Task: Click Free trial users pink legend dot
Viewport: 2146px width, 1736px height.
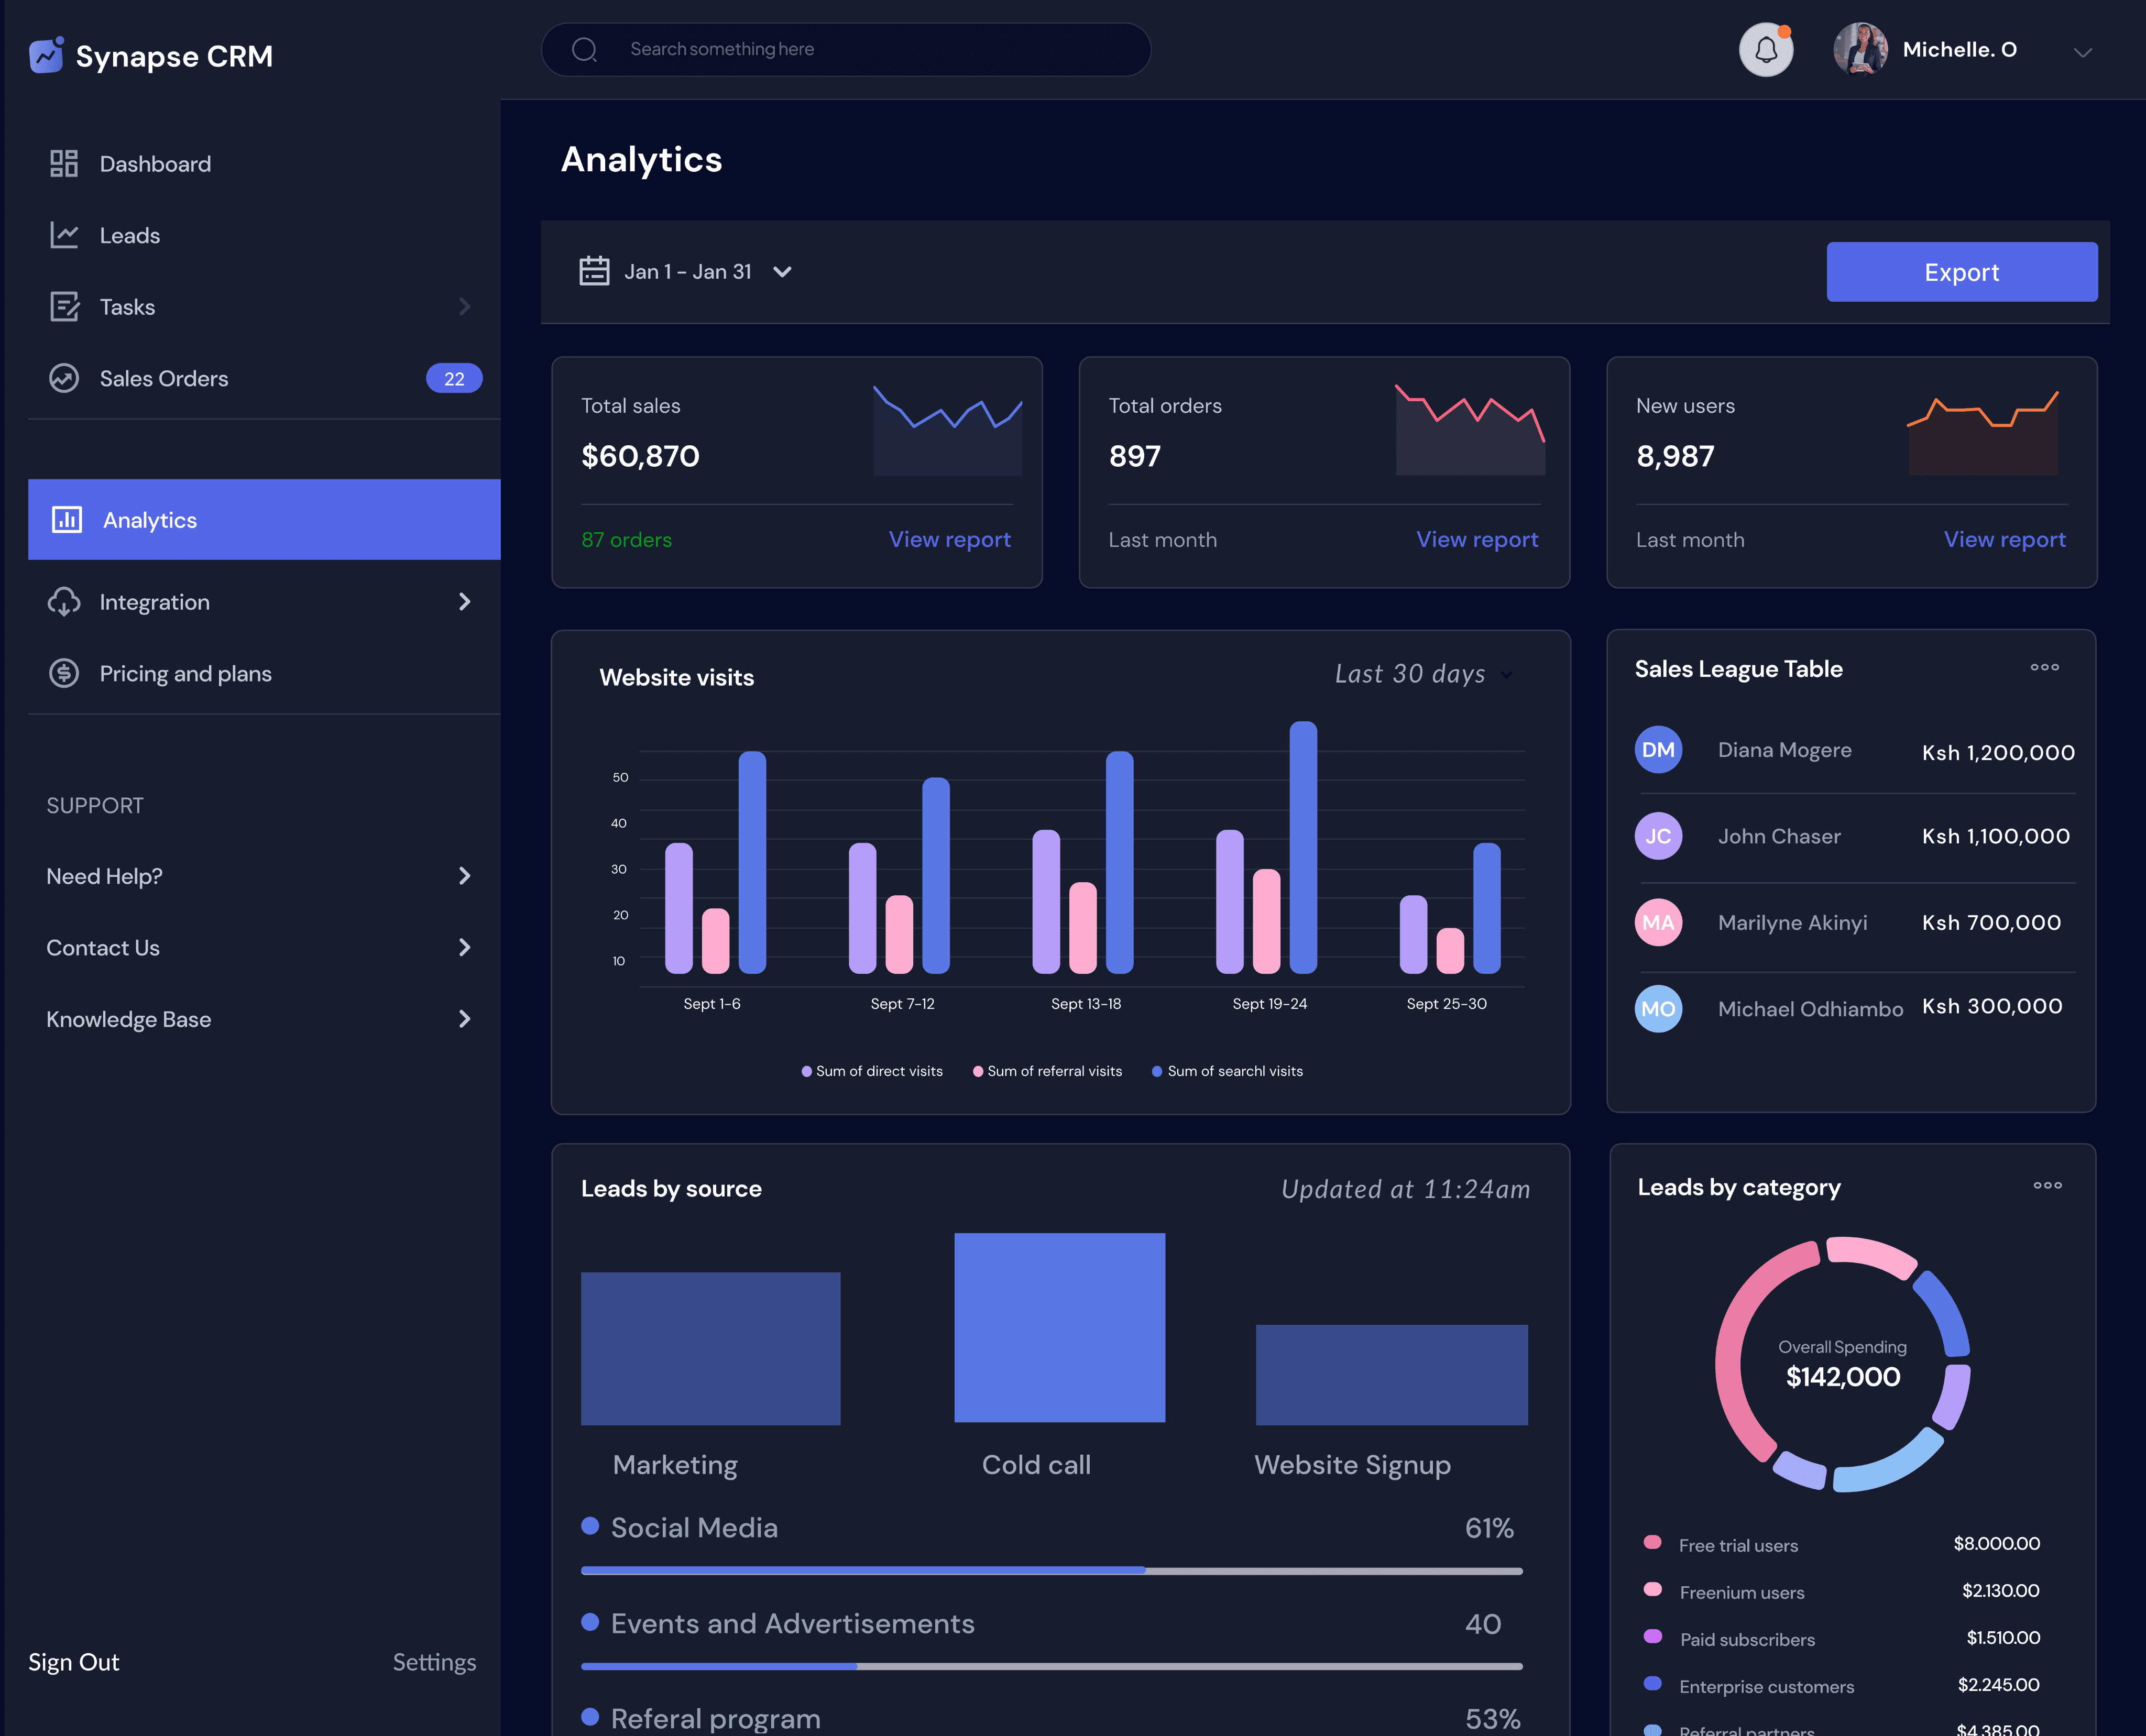Action: (x=1652, y=1542)
